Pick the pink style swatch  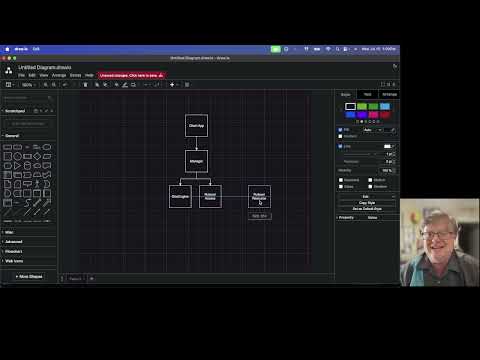click(373, 115)
